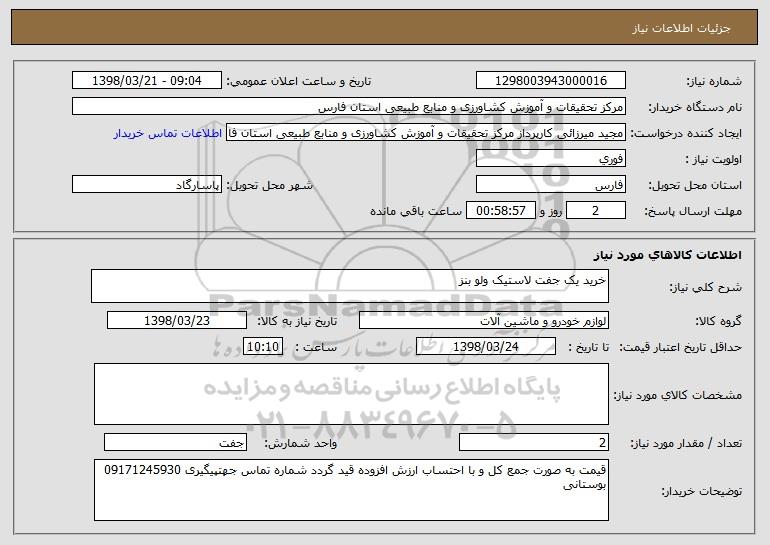Click the شرح کلی نیاز text box

[350, 286]
